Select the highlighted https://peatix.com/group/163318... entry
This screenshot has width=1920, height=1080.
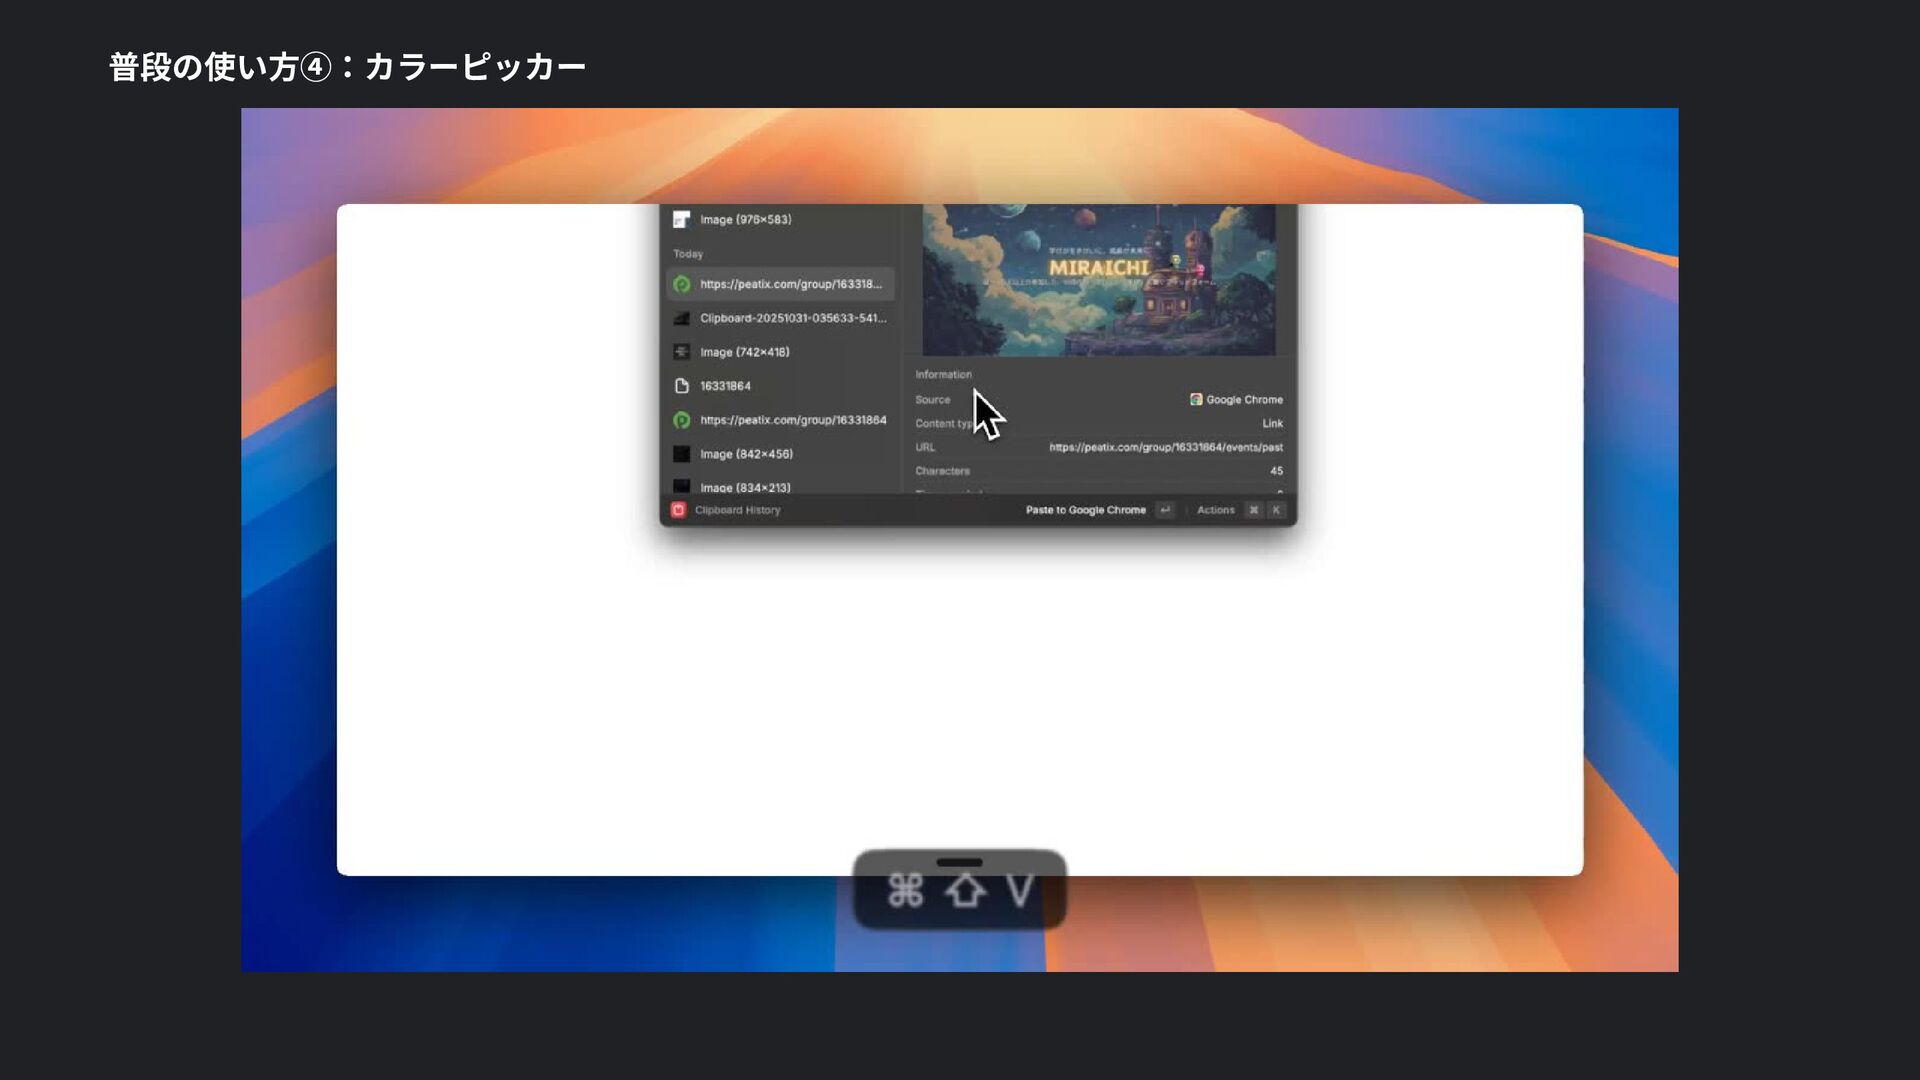point(780,284)
